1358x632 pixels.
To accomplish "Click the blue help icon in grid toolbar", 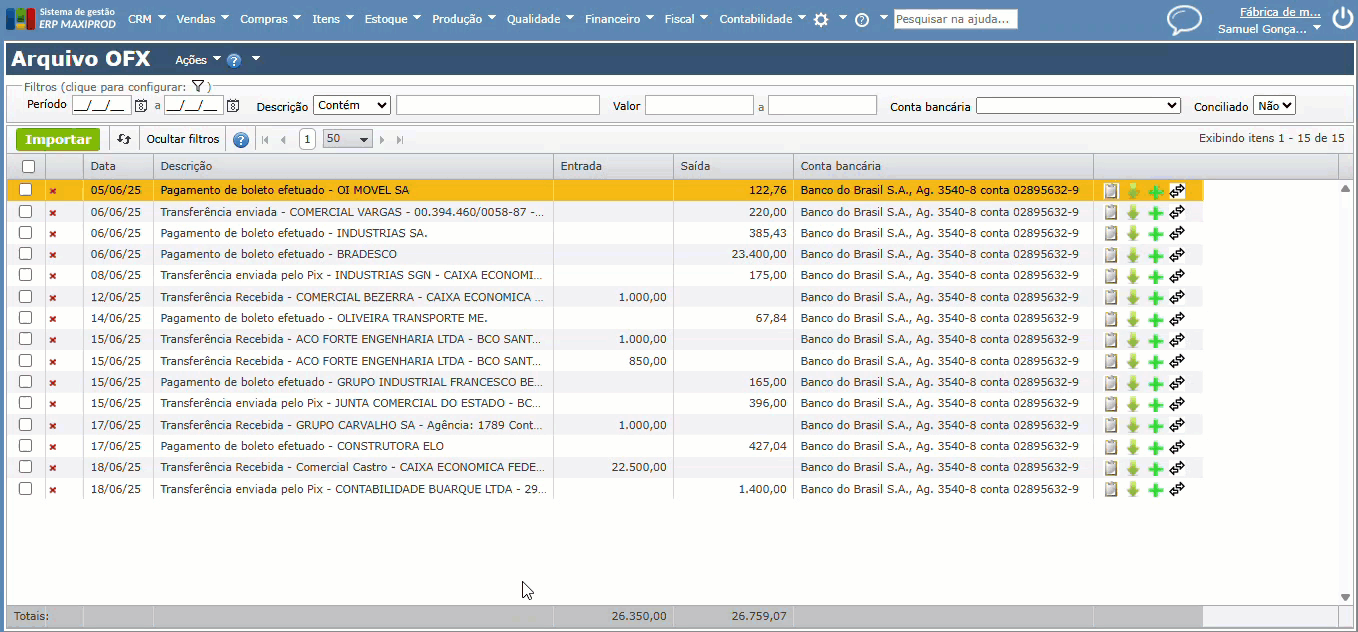I will click(x=241, y=140).
